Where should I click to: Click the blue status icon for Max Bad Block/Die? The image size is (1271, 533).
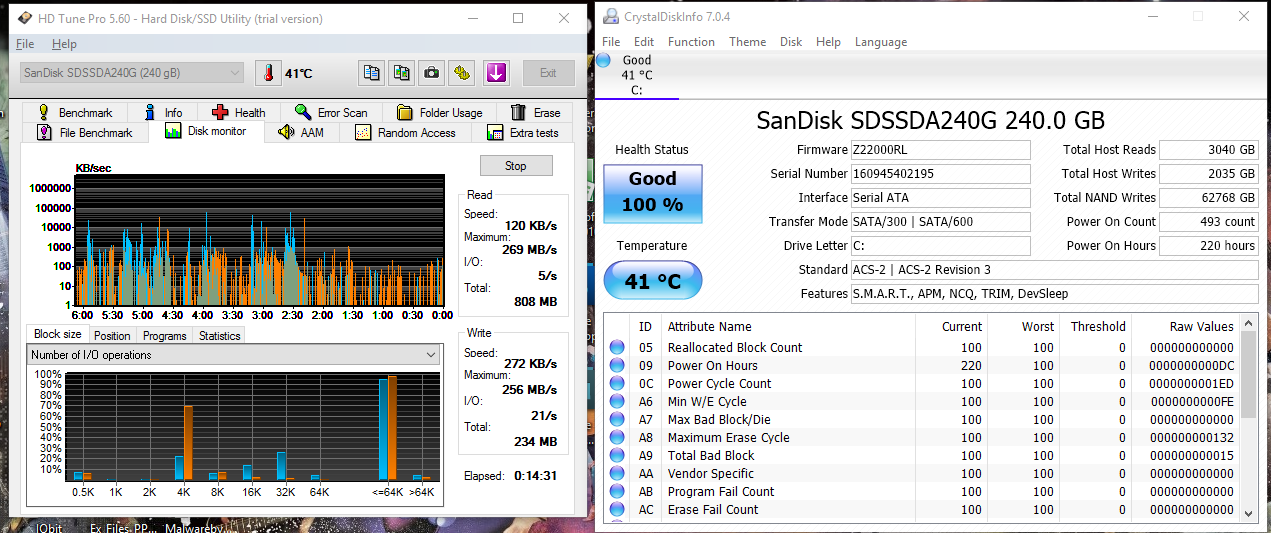[617, 420]
